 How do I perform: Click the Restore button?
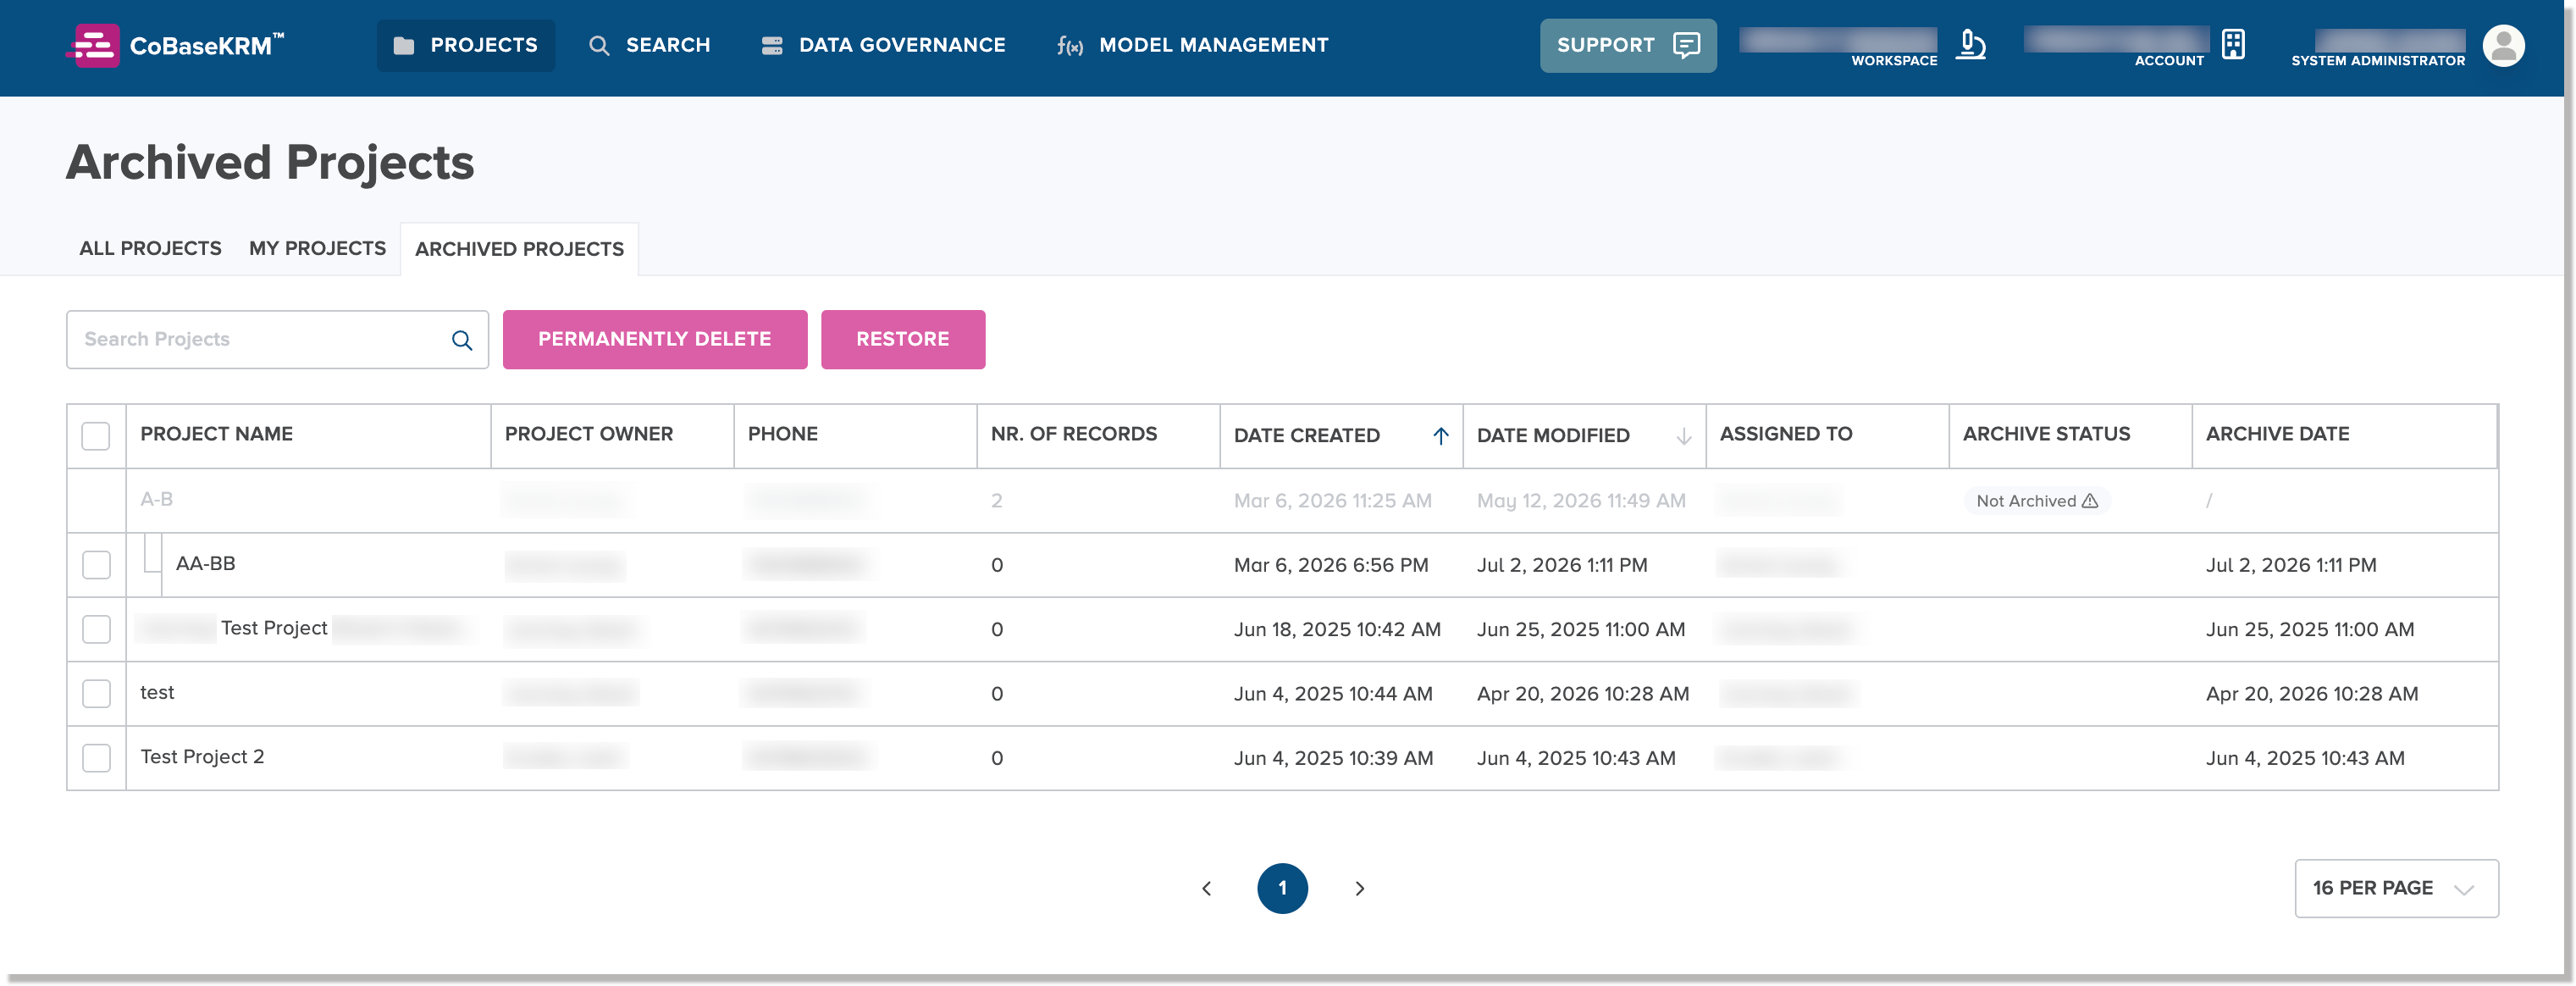pyautogui.click(x=903, y=339)
